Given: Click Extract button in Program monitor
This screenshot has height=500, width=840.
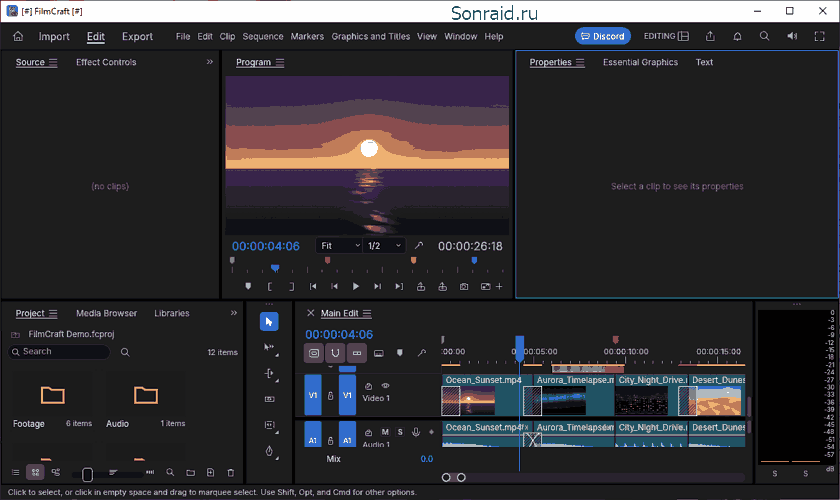Looking at the screenshot, I should pyautogui.click(x=442, y=287).
